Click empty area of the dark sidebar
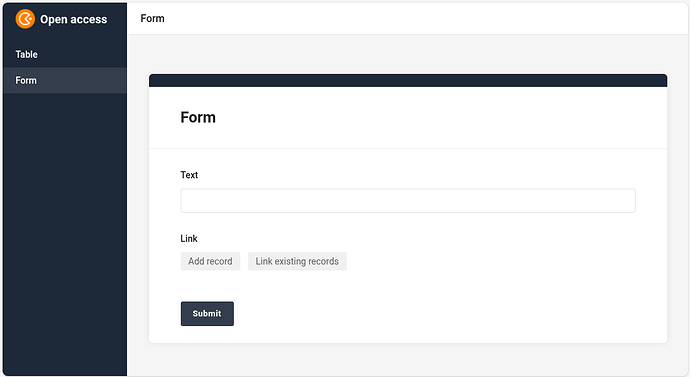 65,233
